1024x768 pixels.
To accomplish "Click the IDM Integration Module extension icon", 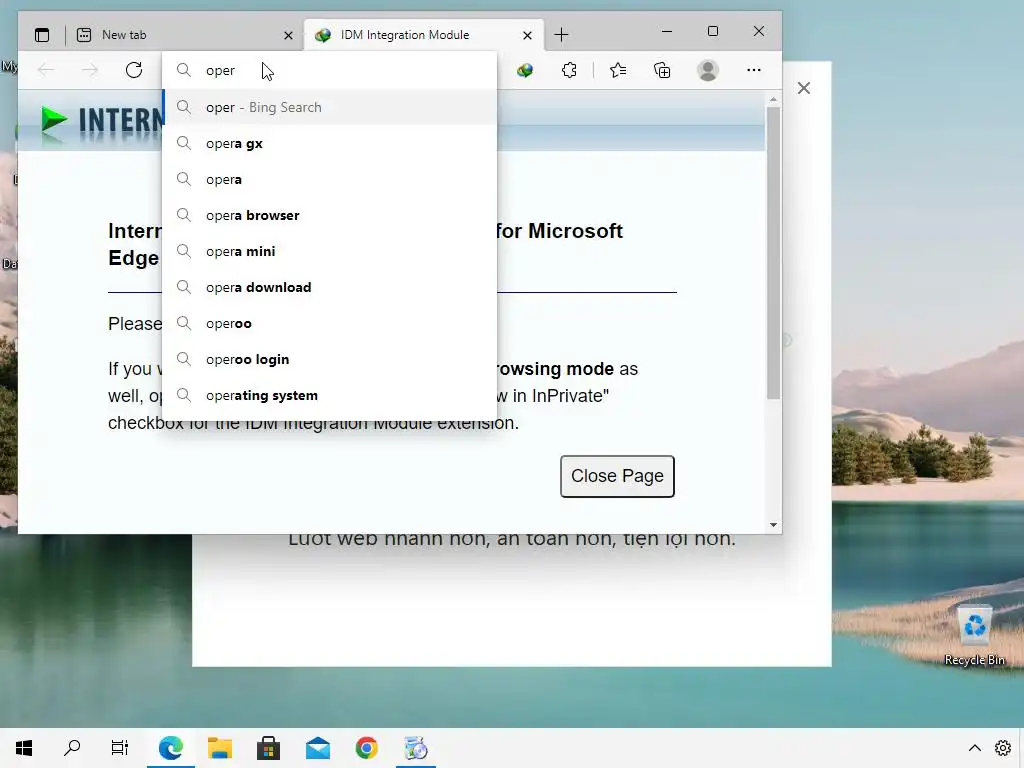I will [x=525, y=70].
